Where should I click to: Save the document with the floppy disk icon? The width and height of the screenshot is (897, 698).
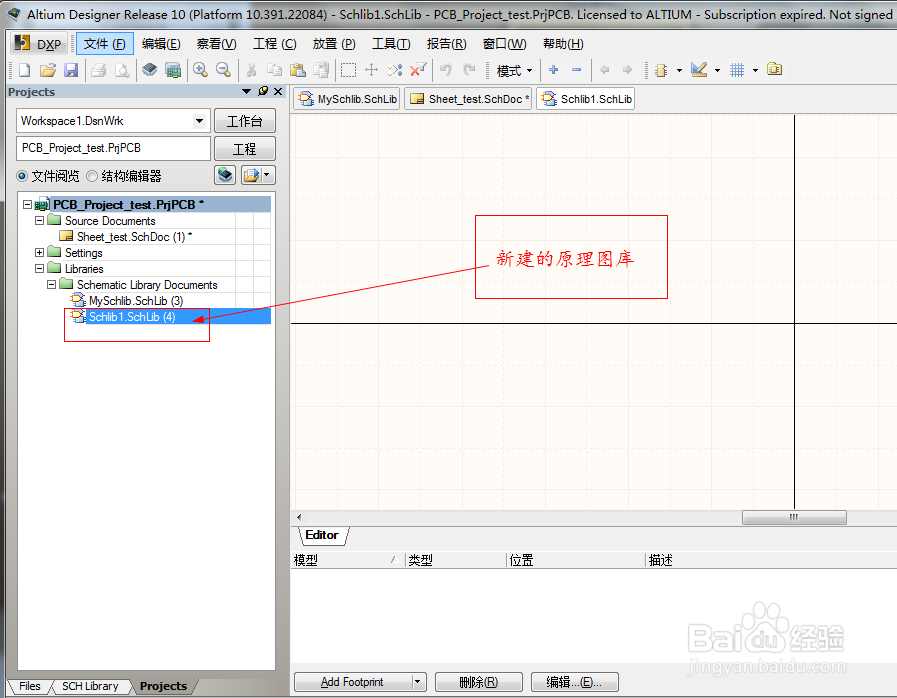click(x=71, y=70)
